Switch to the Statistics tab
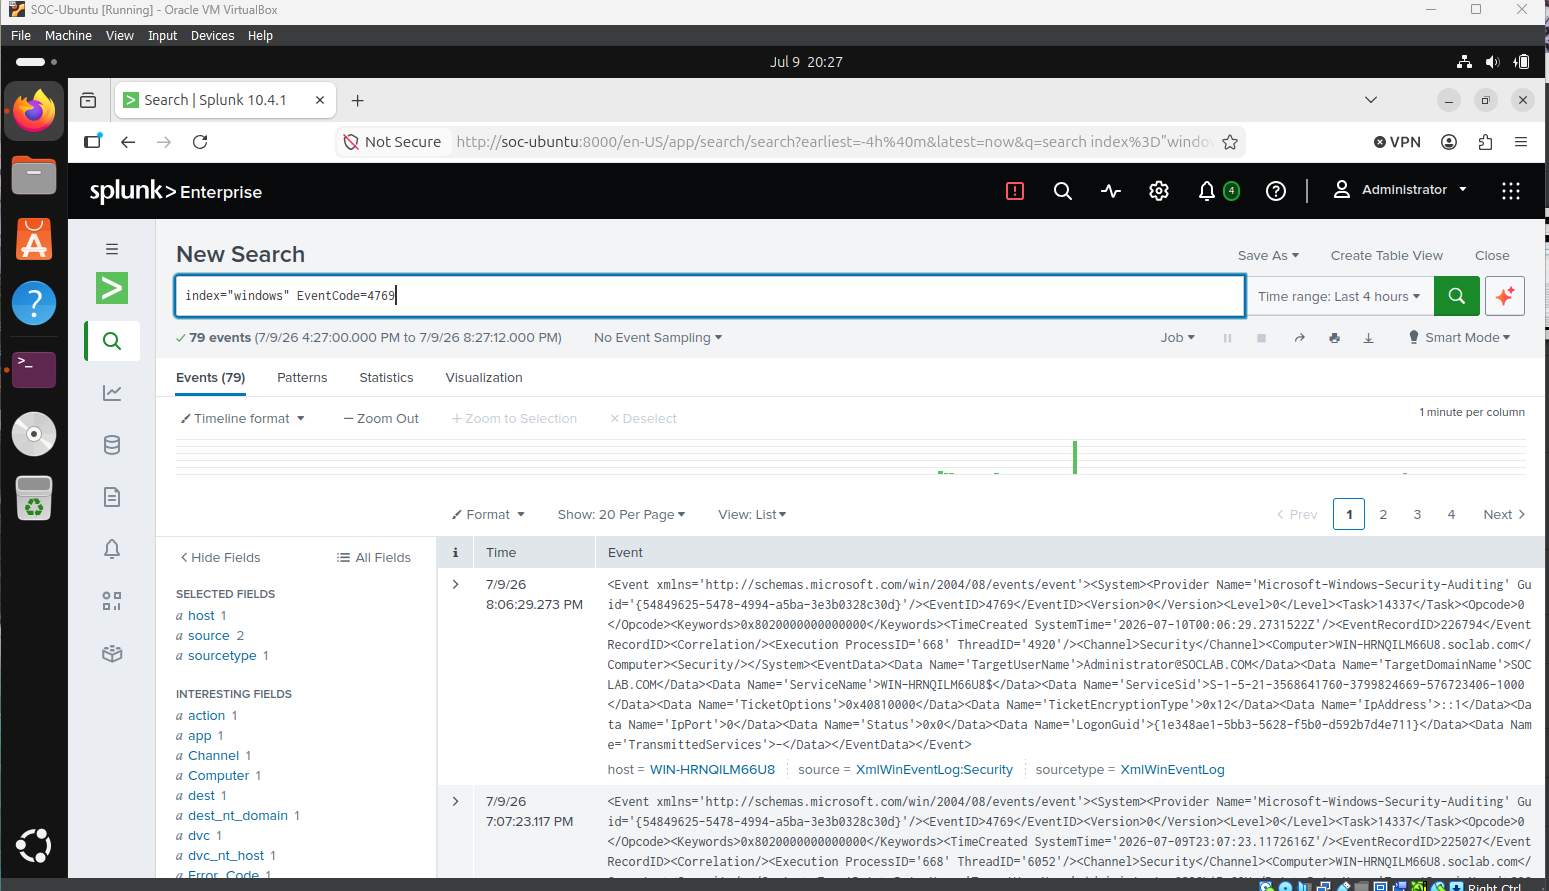 pos(386,378)
